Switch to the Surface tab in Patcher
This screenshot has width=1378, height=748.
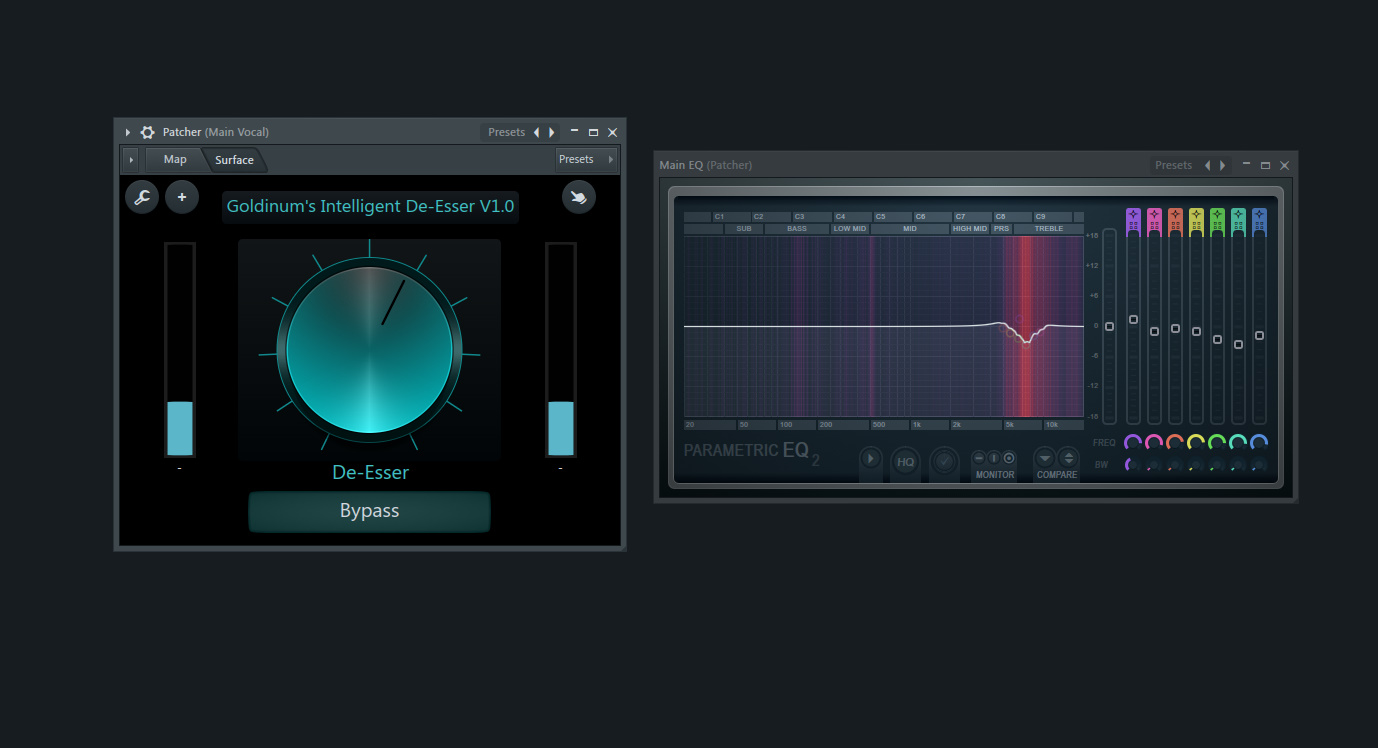[234, 160]
